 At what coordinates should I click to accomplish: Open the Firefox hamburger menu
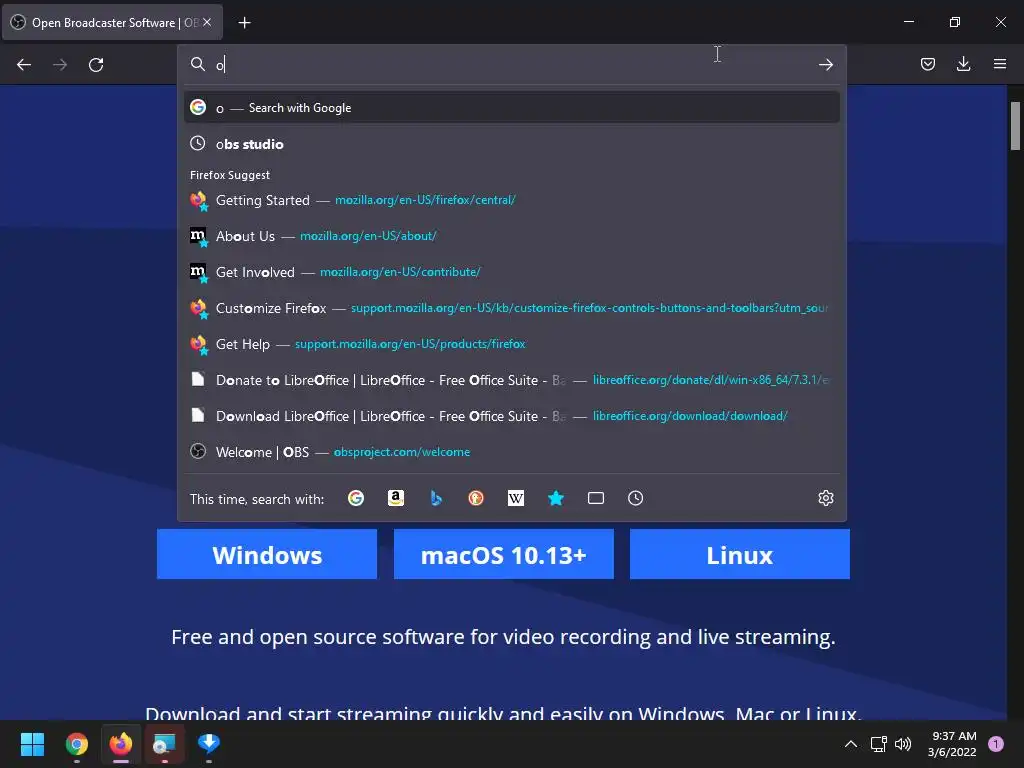tap(1000, 64)
